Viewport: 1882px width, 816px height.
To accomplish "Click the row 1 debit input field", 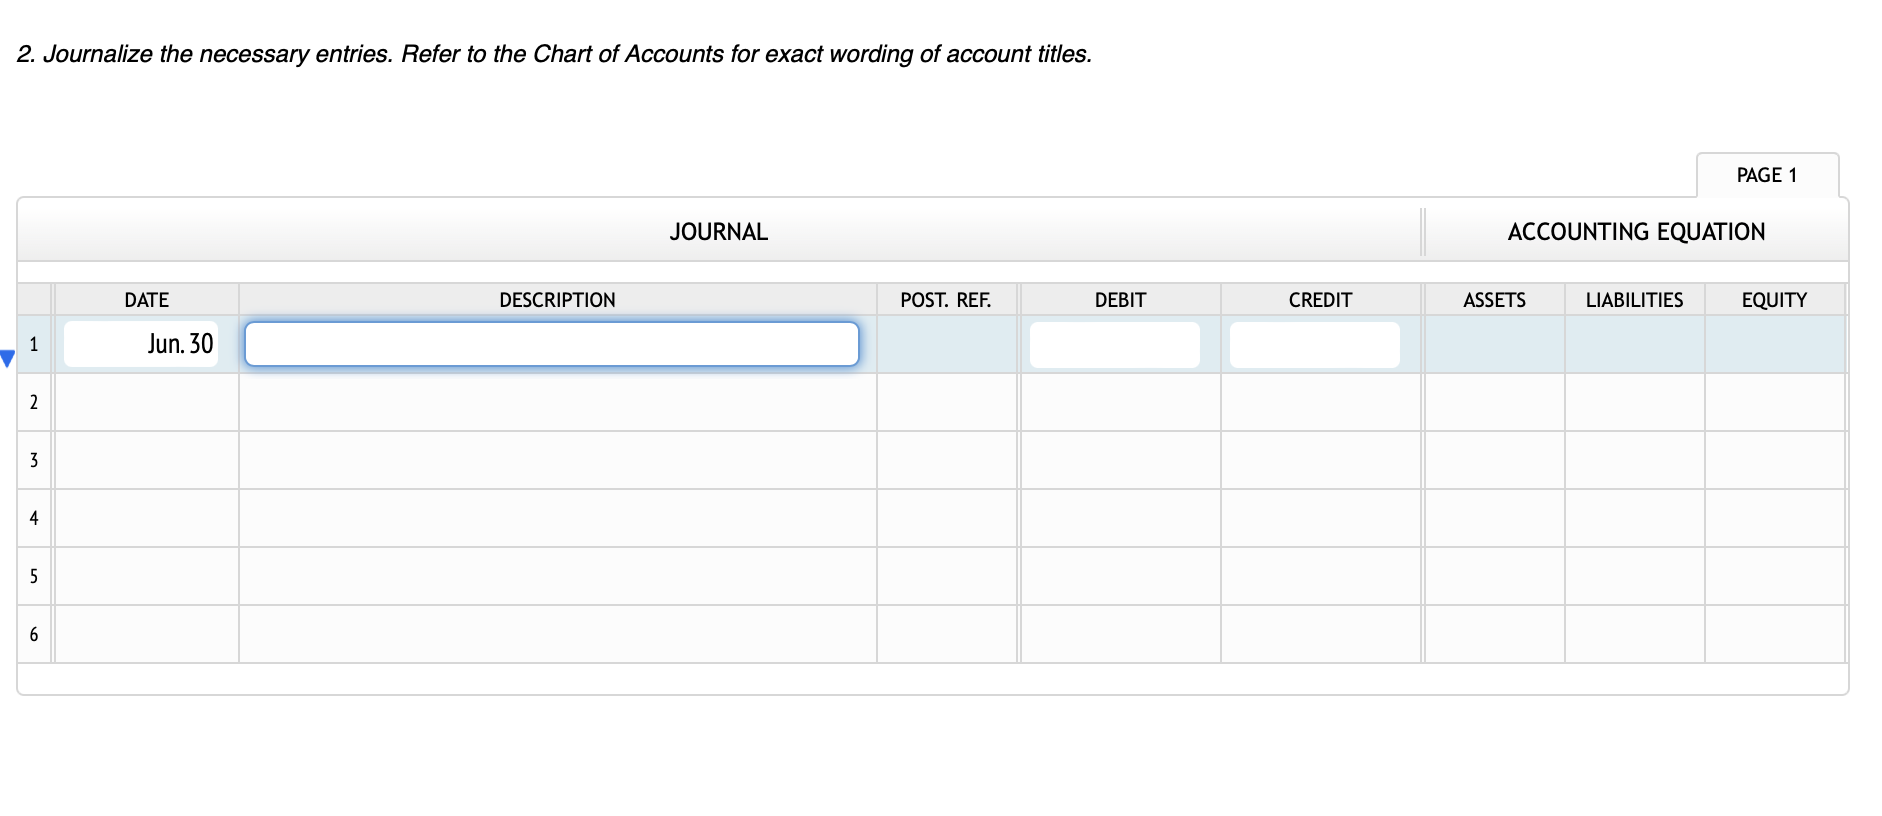I will point(1114,344).
